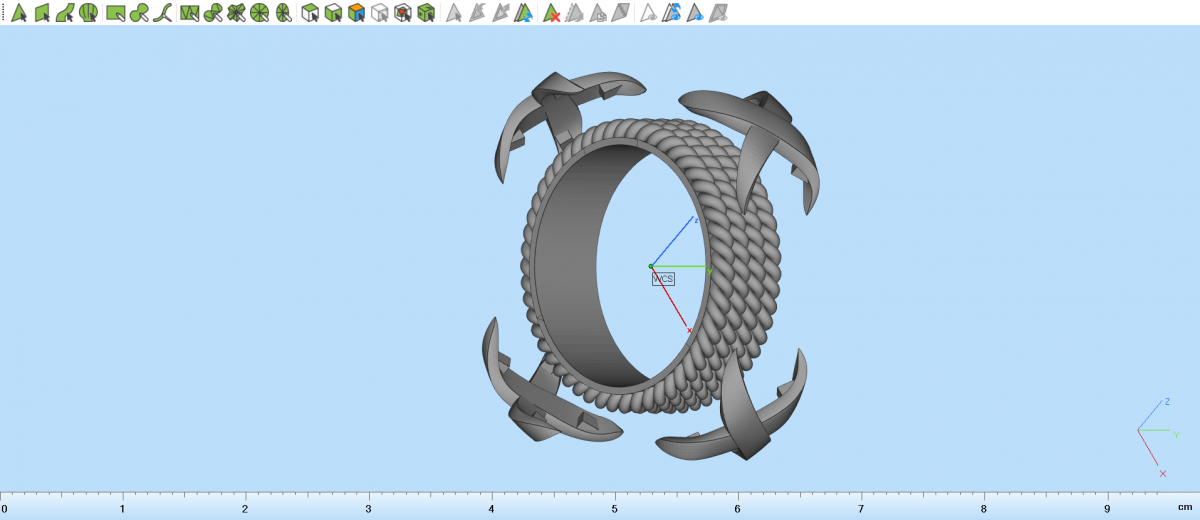Screen dimensions: 1200x520
Task: Delete selection via green triangle red X
Action: tap(550, 13)
